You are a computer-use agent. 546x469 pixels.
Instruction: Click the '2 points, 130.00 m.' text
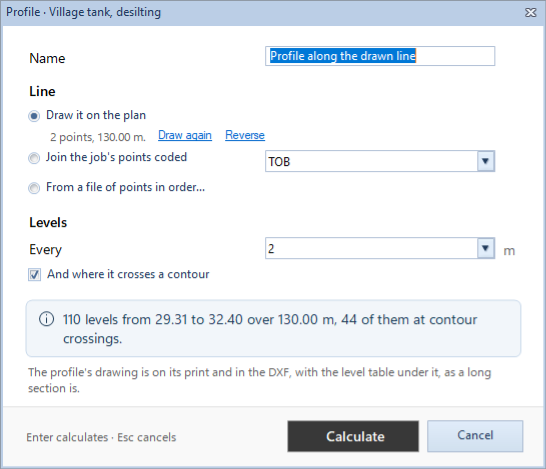point(98,137)
